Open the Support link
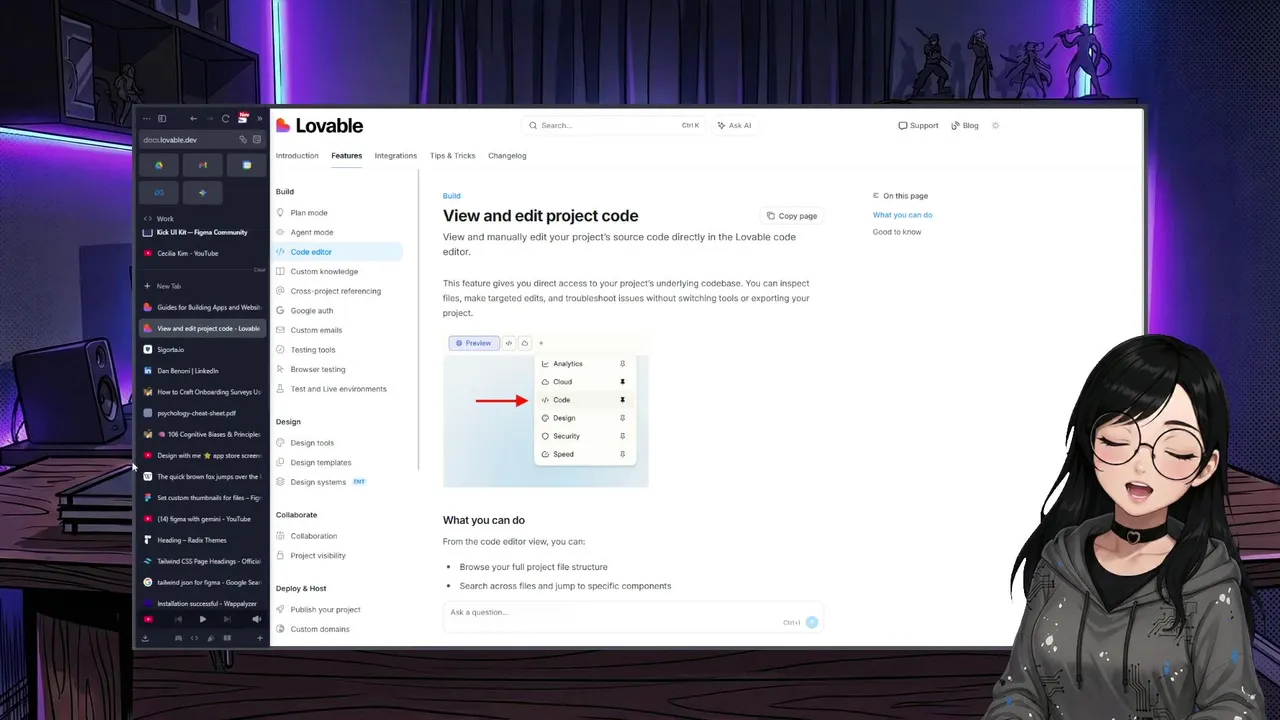 coord(918,125)
